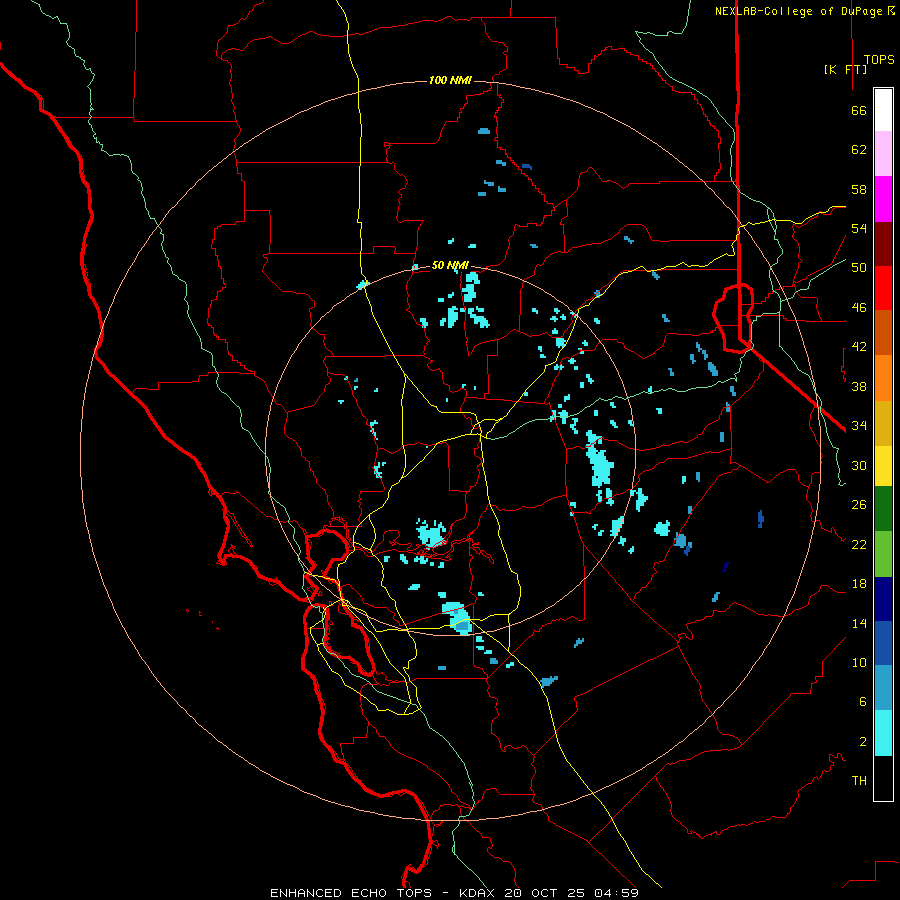This screenshot has height=900, width=900.
Task: Click the black TH threshold legend swatch
Action: point(883,778)
